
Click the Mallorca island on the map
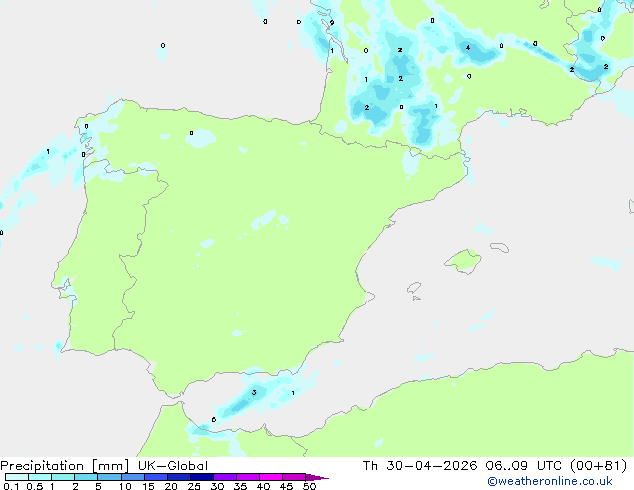[463, 262]
